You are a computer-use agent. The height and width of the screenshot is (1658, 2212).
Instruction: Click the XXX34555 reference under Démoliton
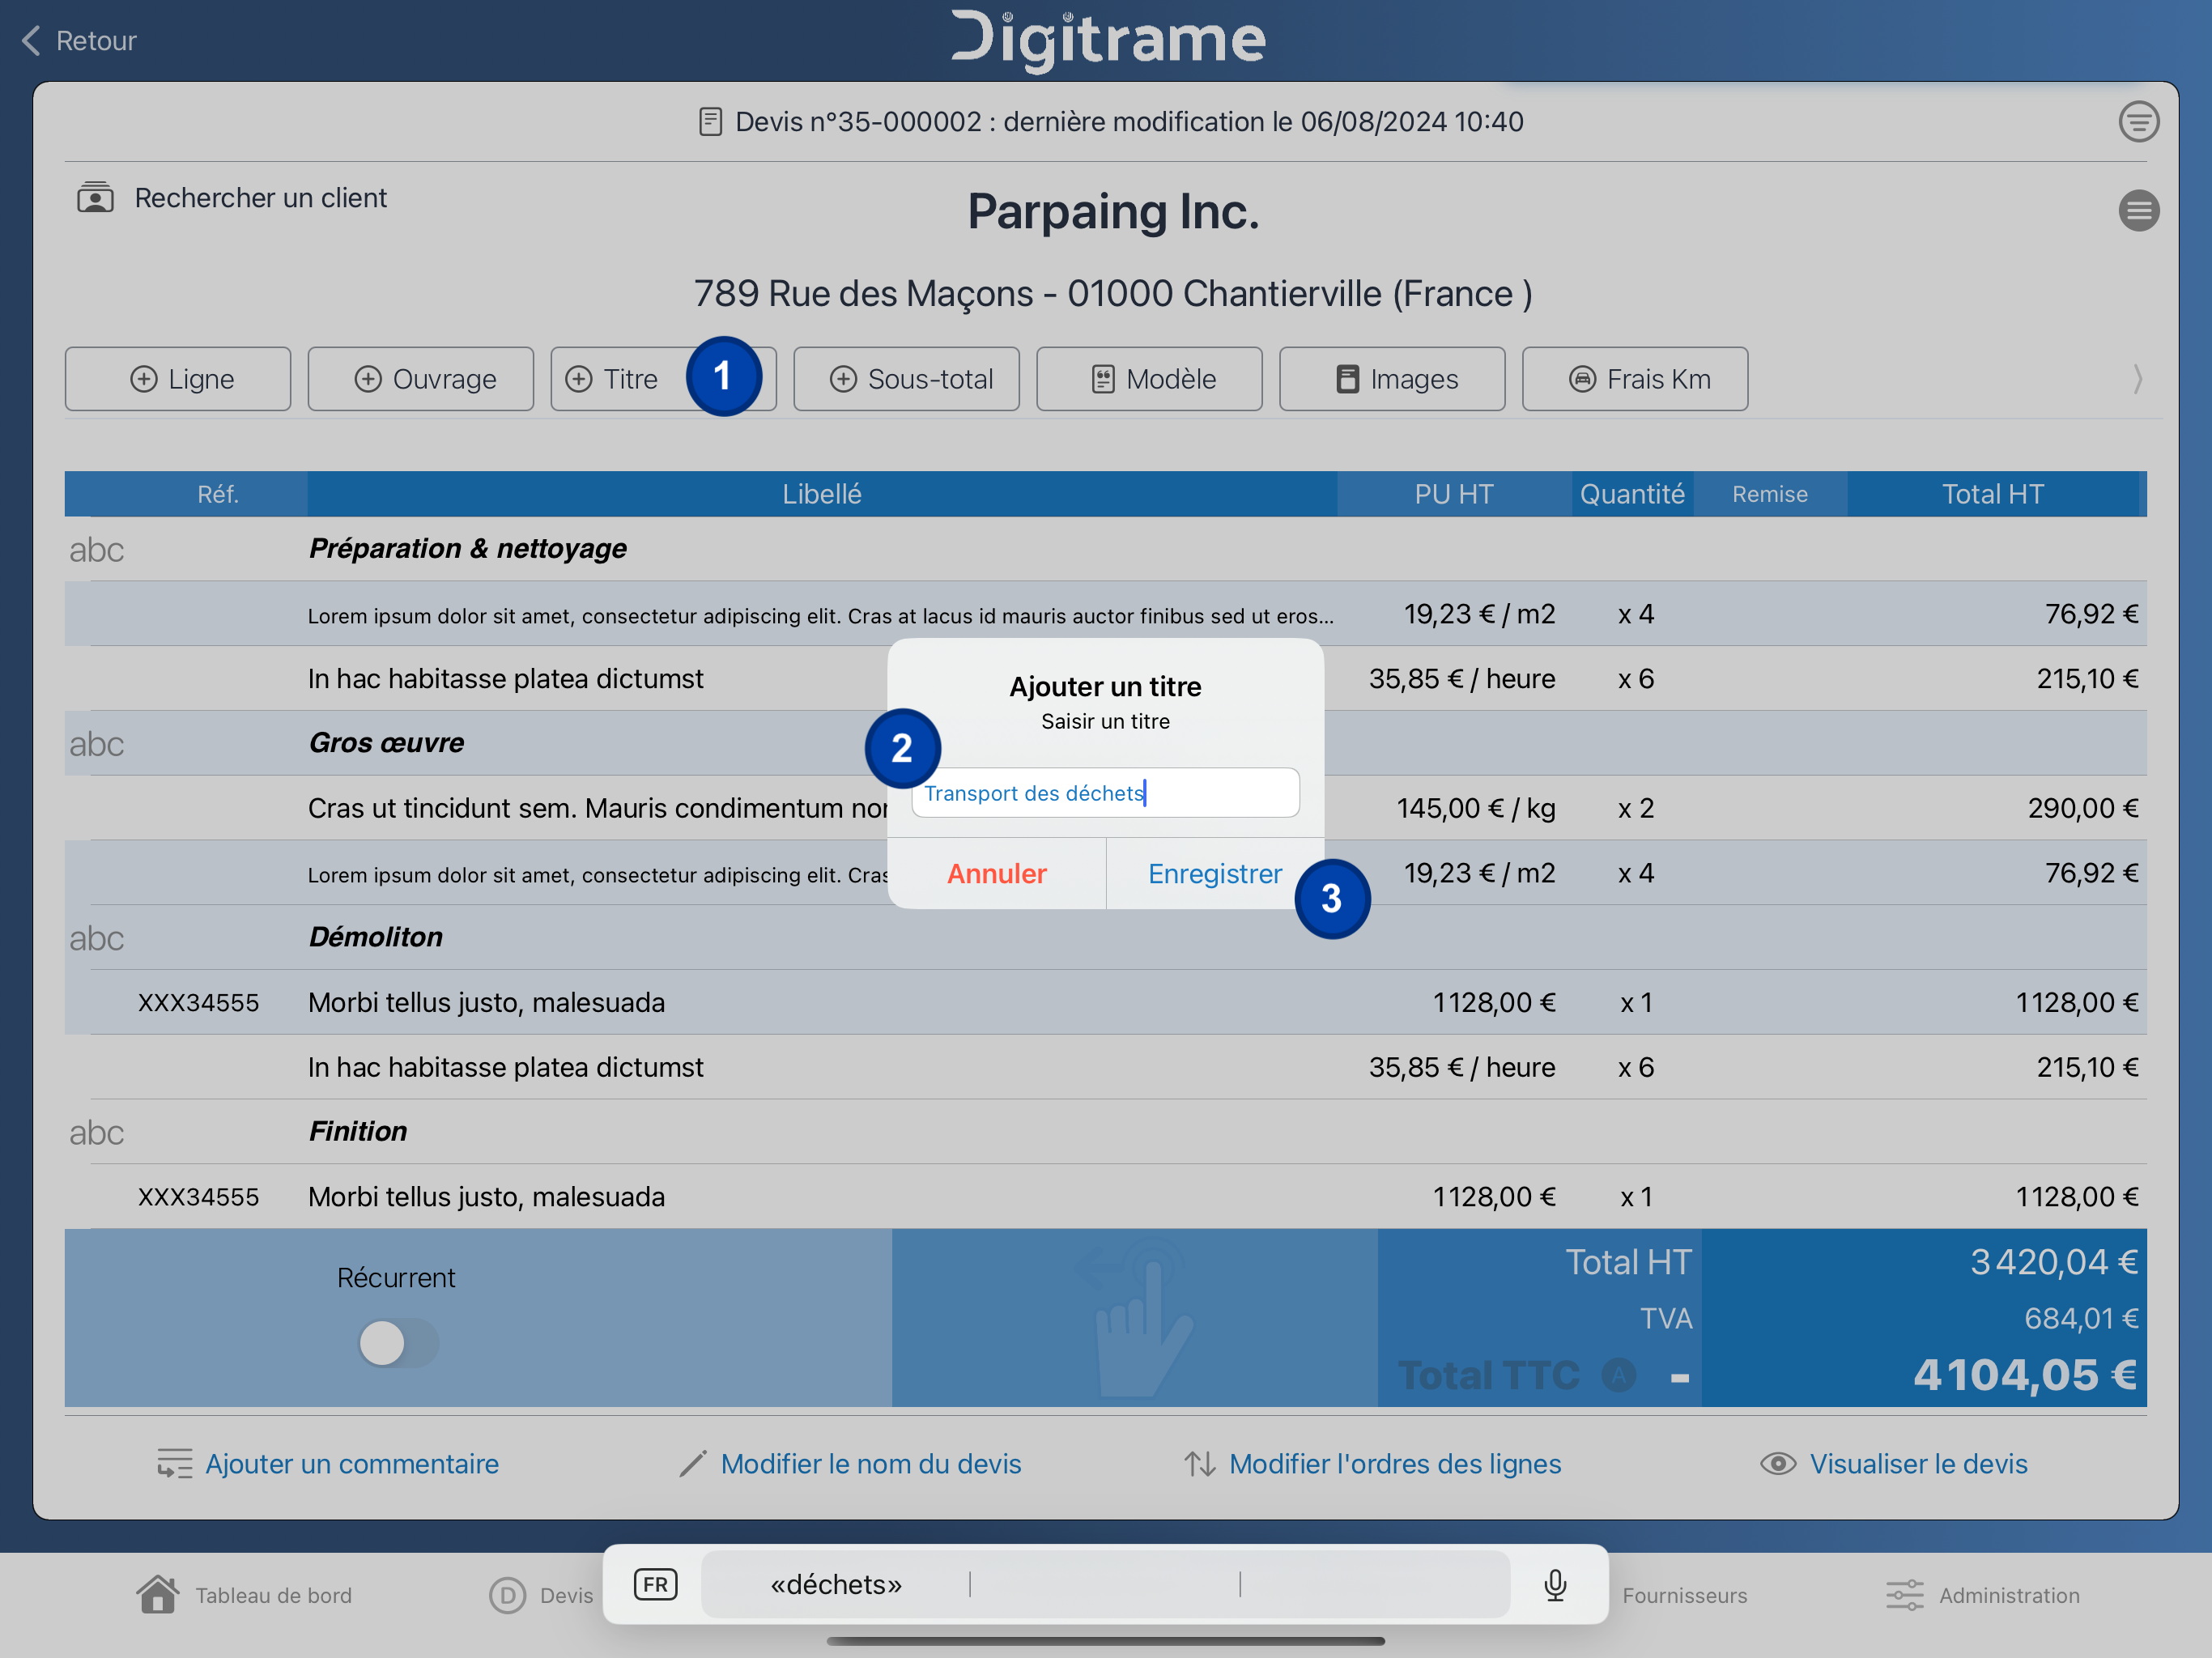199,1003
